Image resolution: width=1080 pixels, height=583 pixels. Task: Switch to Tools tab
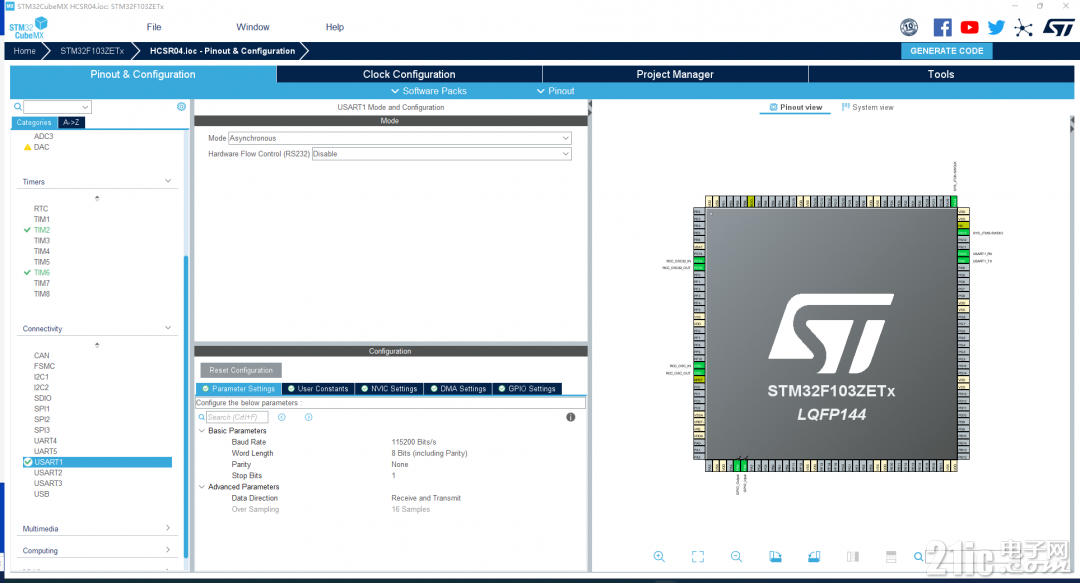pyautogui.click(x=941, y=74)
